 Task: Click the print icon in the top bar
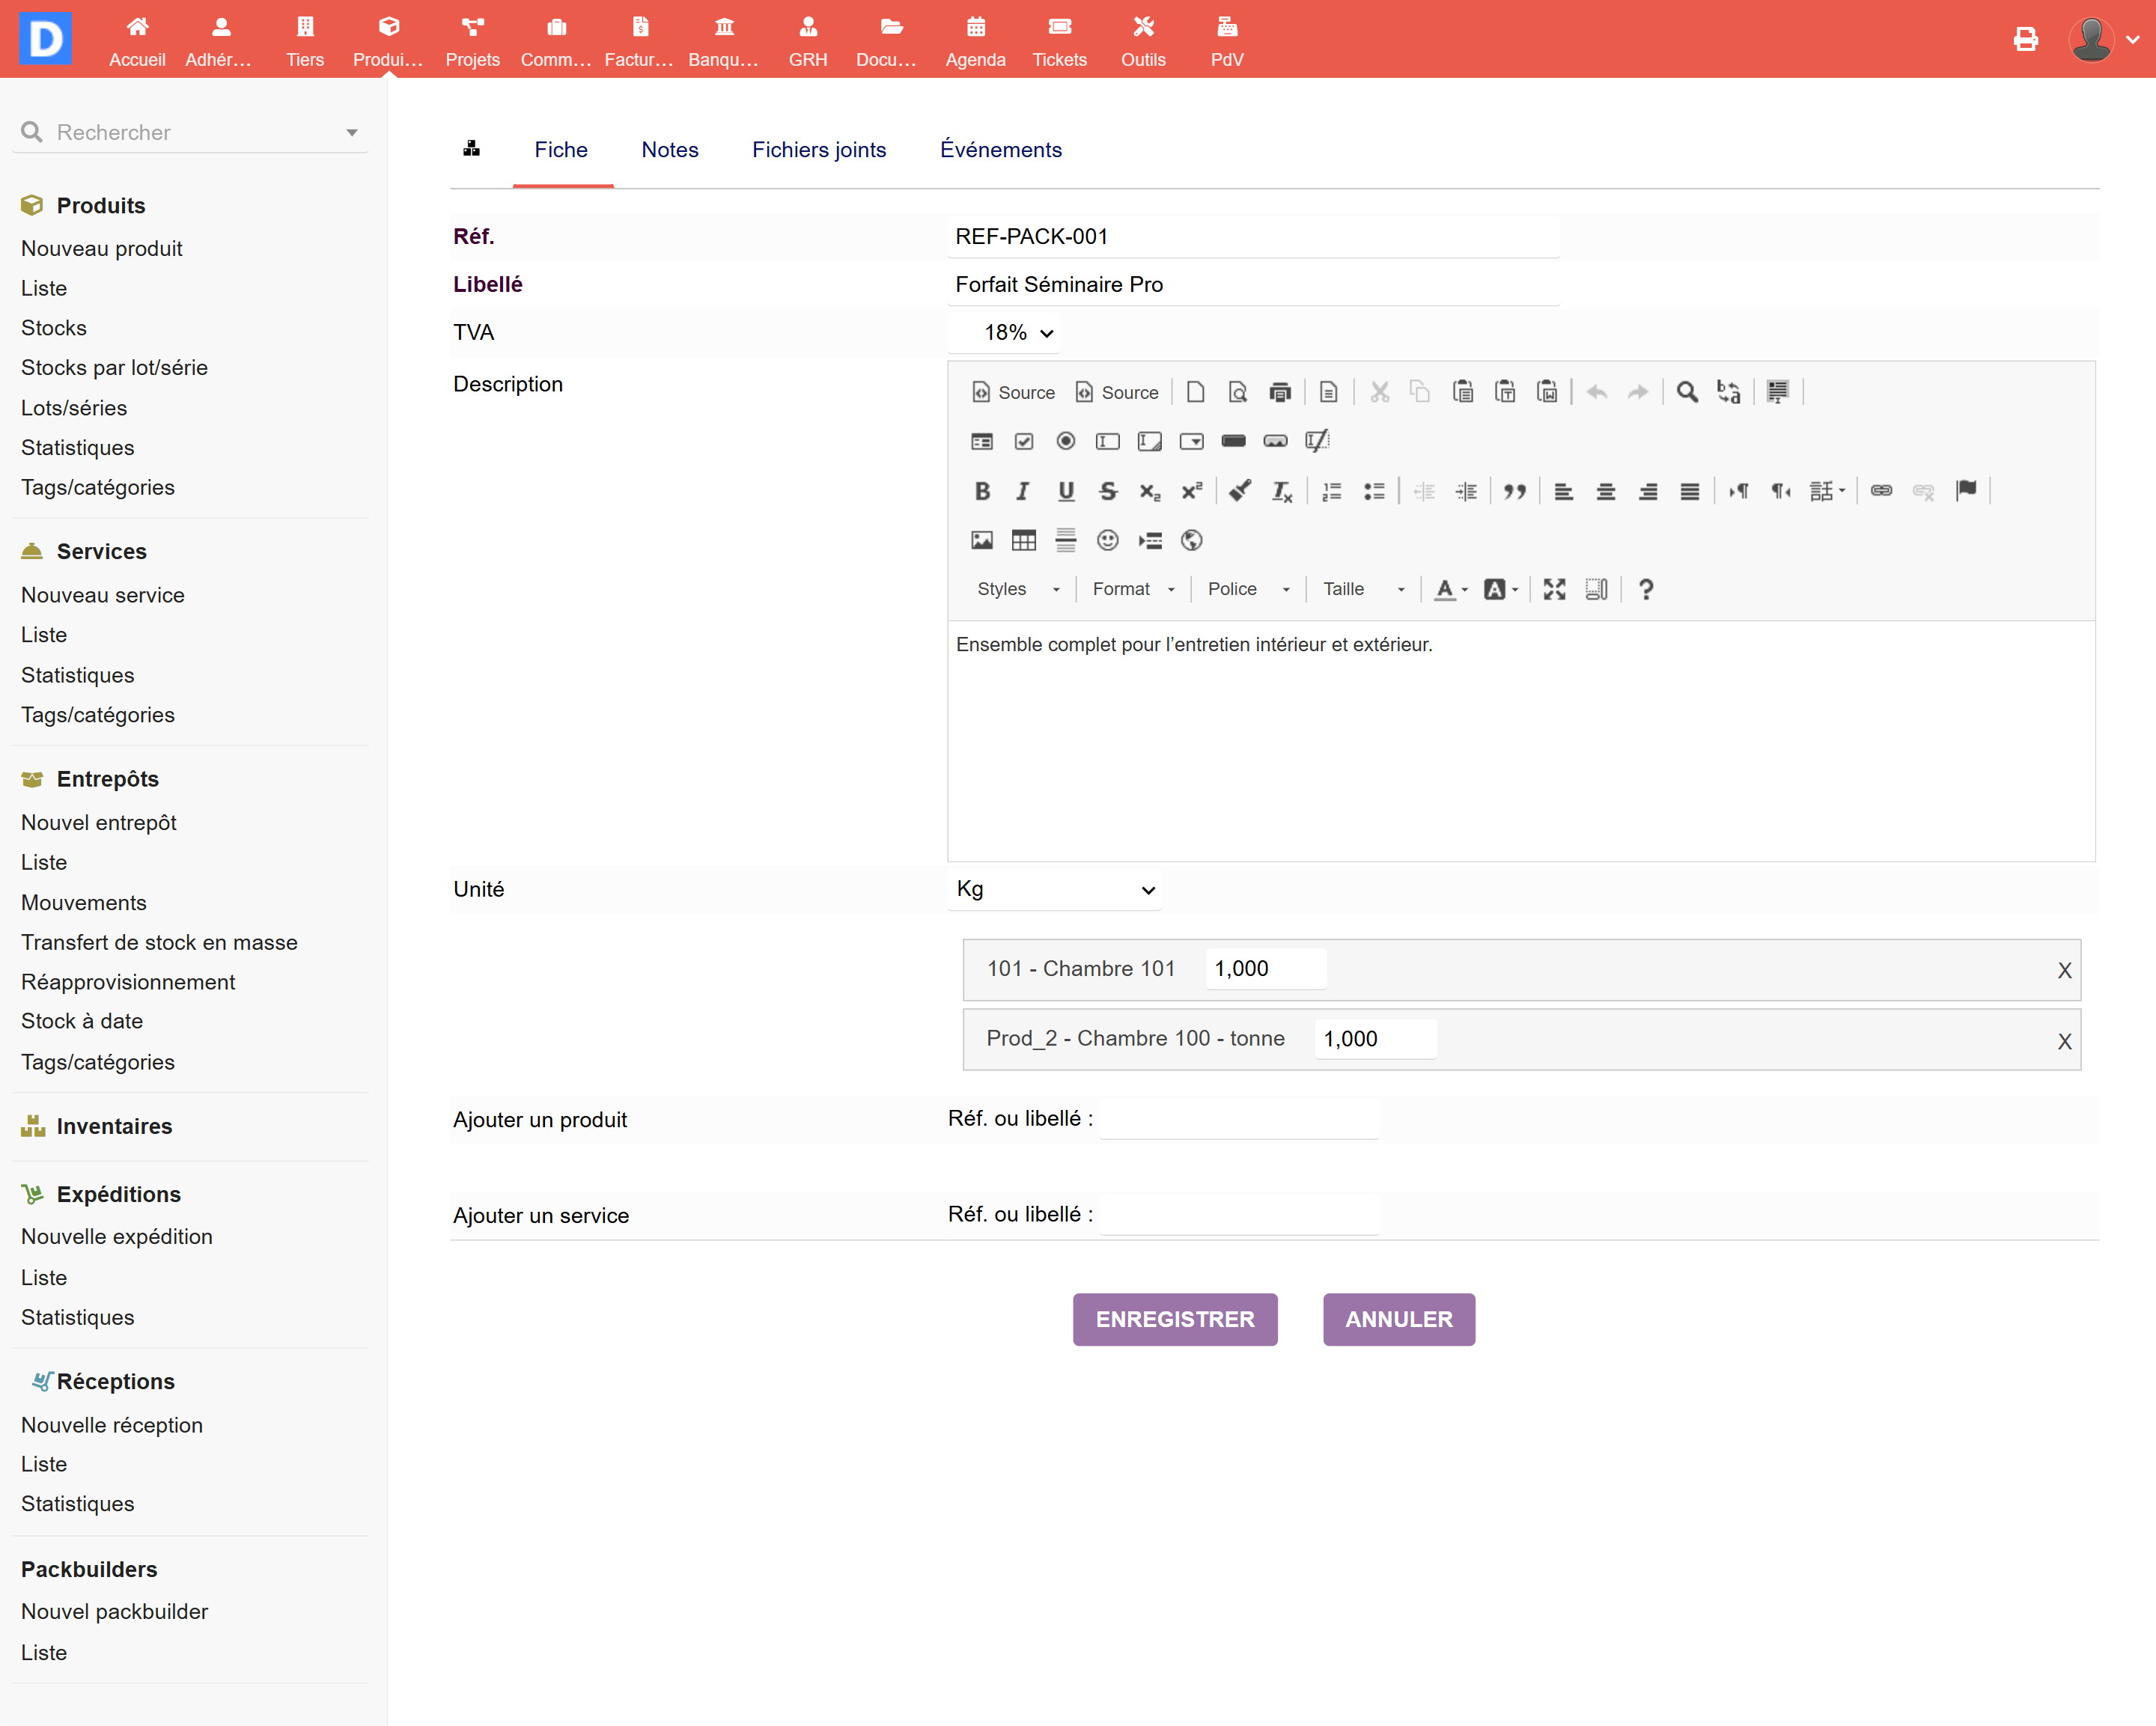point(2025,39)
